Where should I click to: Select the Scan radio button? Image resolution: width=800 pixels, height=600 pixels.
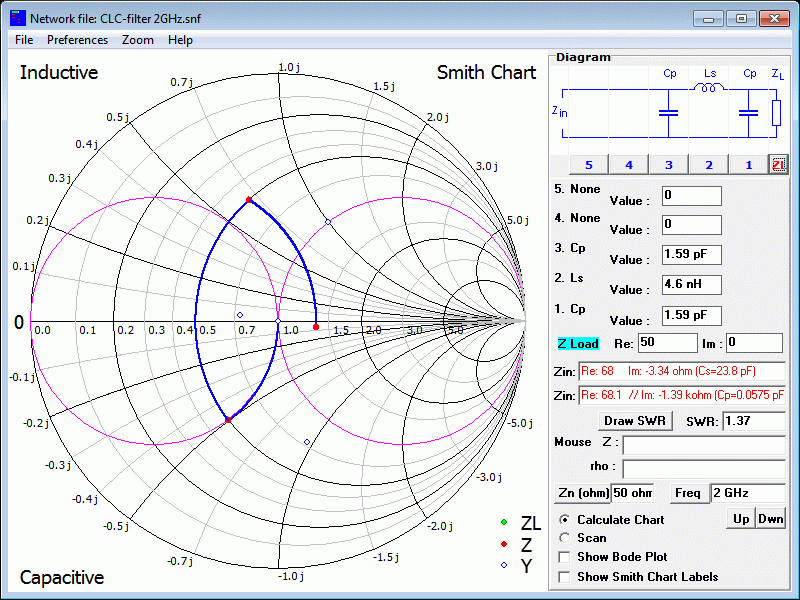click(x=564, y=538)
